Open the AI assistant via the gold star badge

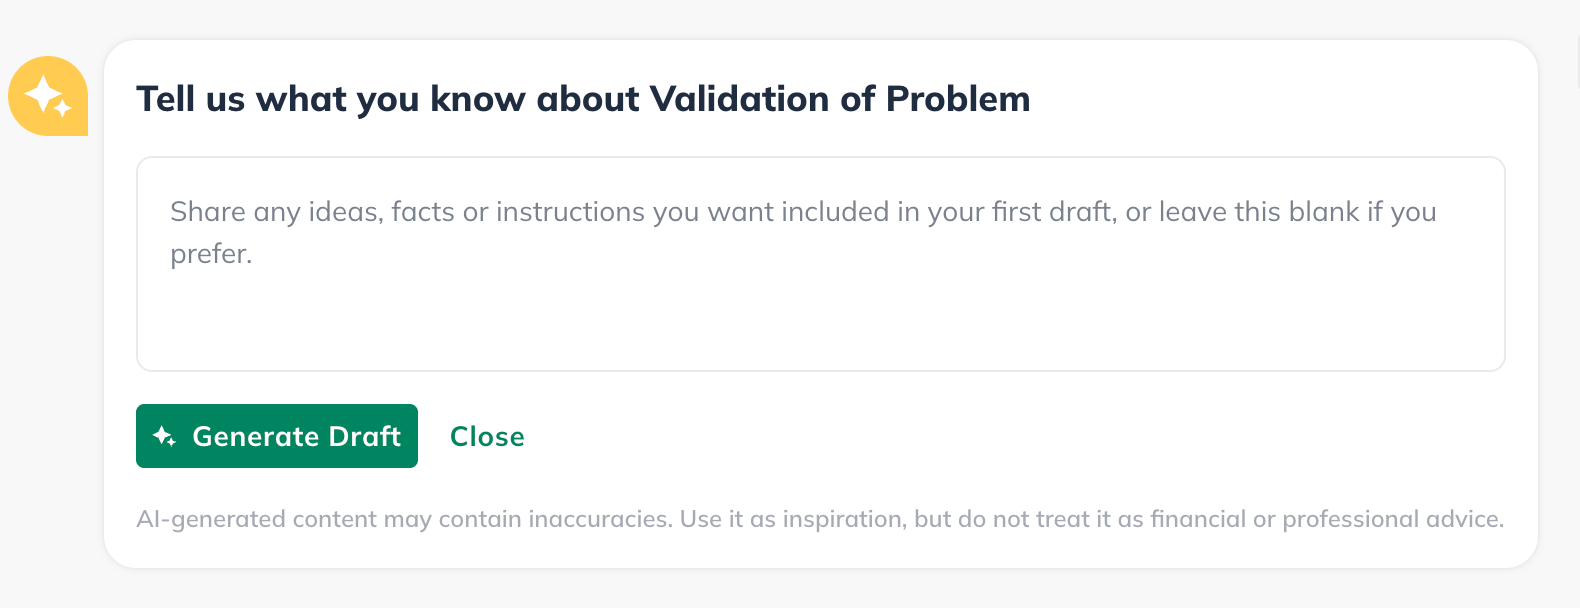point(47,97)
